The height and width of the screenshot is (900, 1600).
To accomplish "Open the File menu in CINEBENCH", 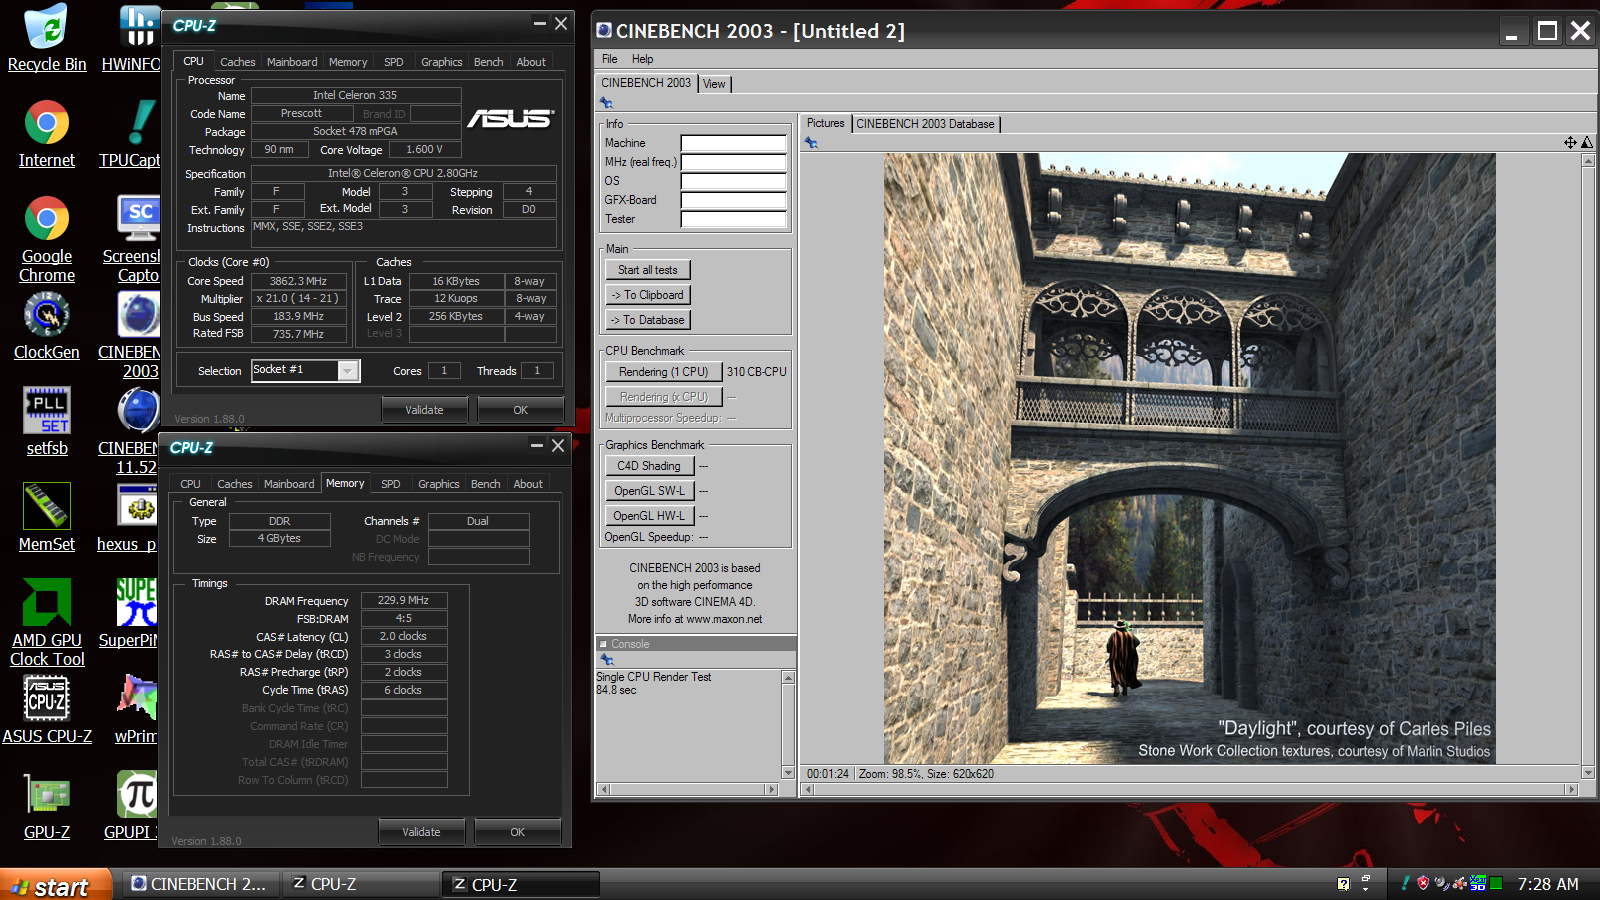I will pyautogui.click(x=610, y=59).
